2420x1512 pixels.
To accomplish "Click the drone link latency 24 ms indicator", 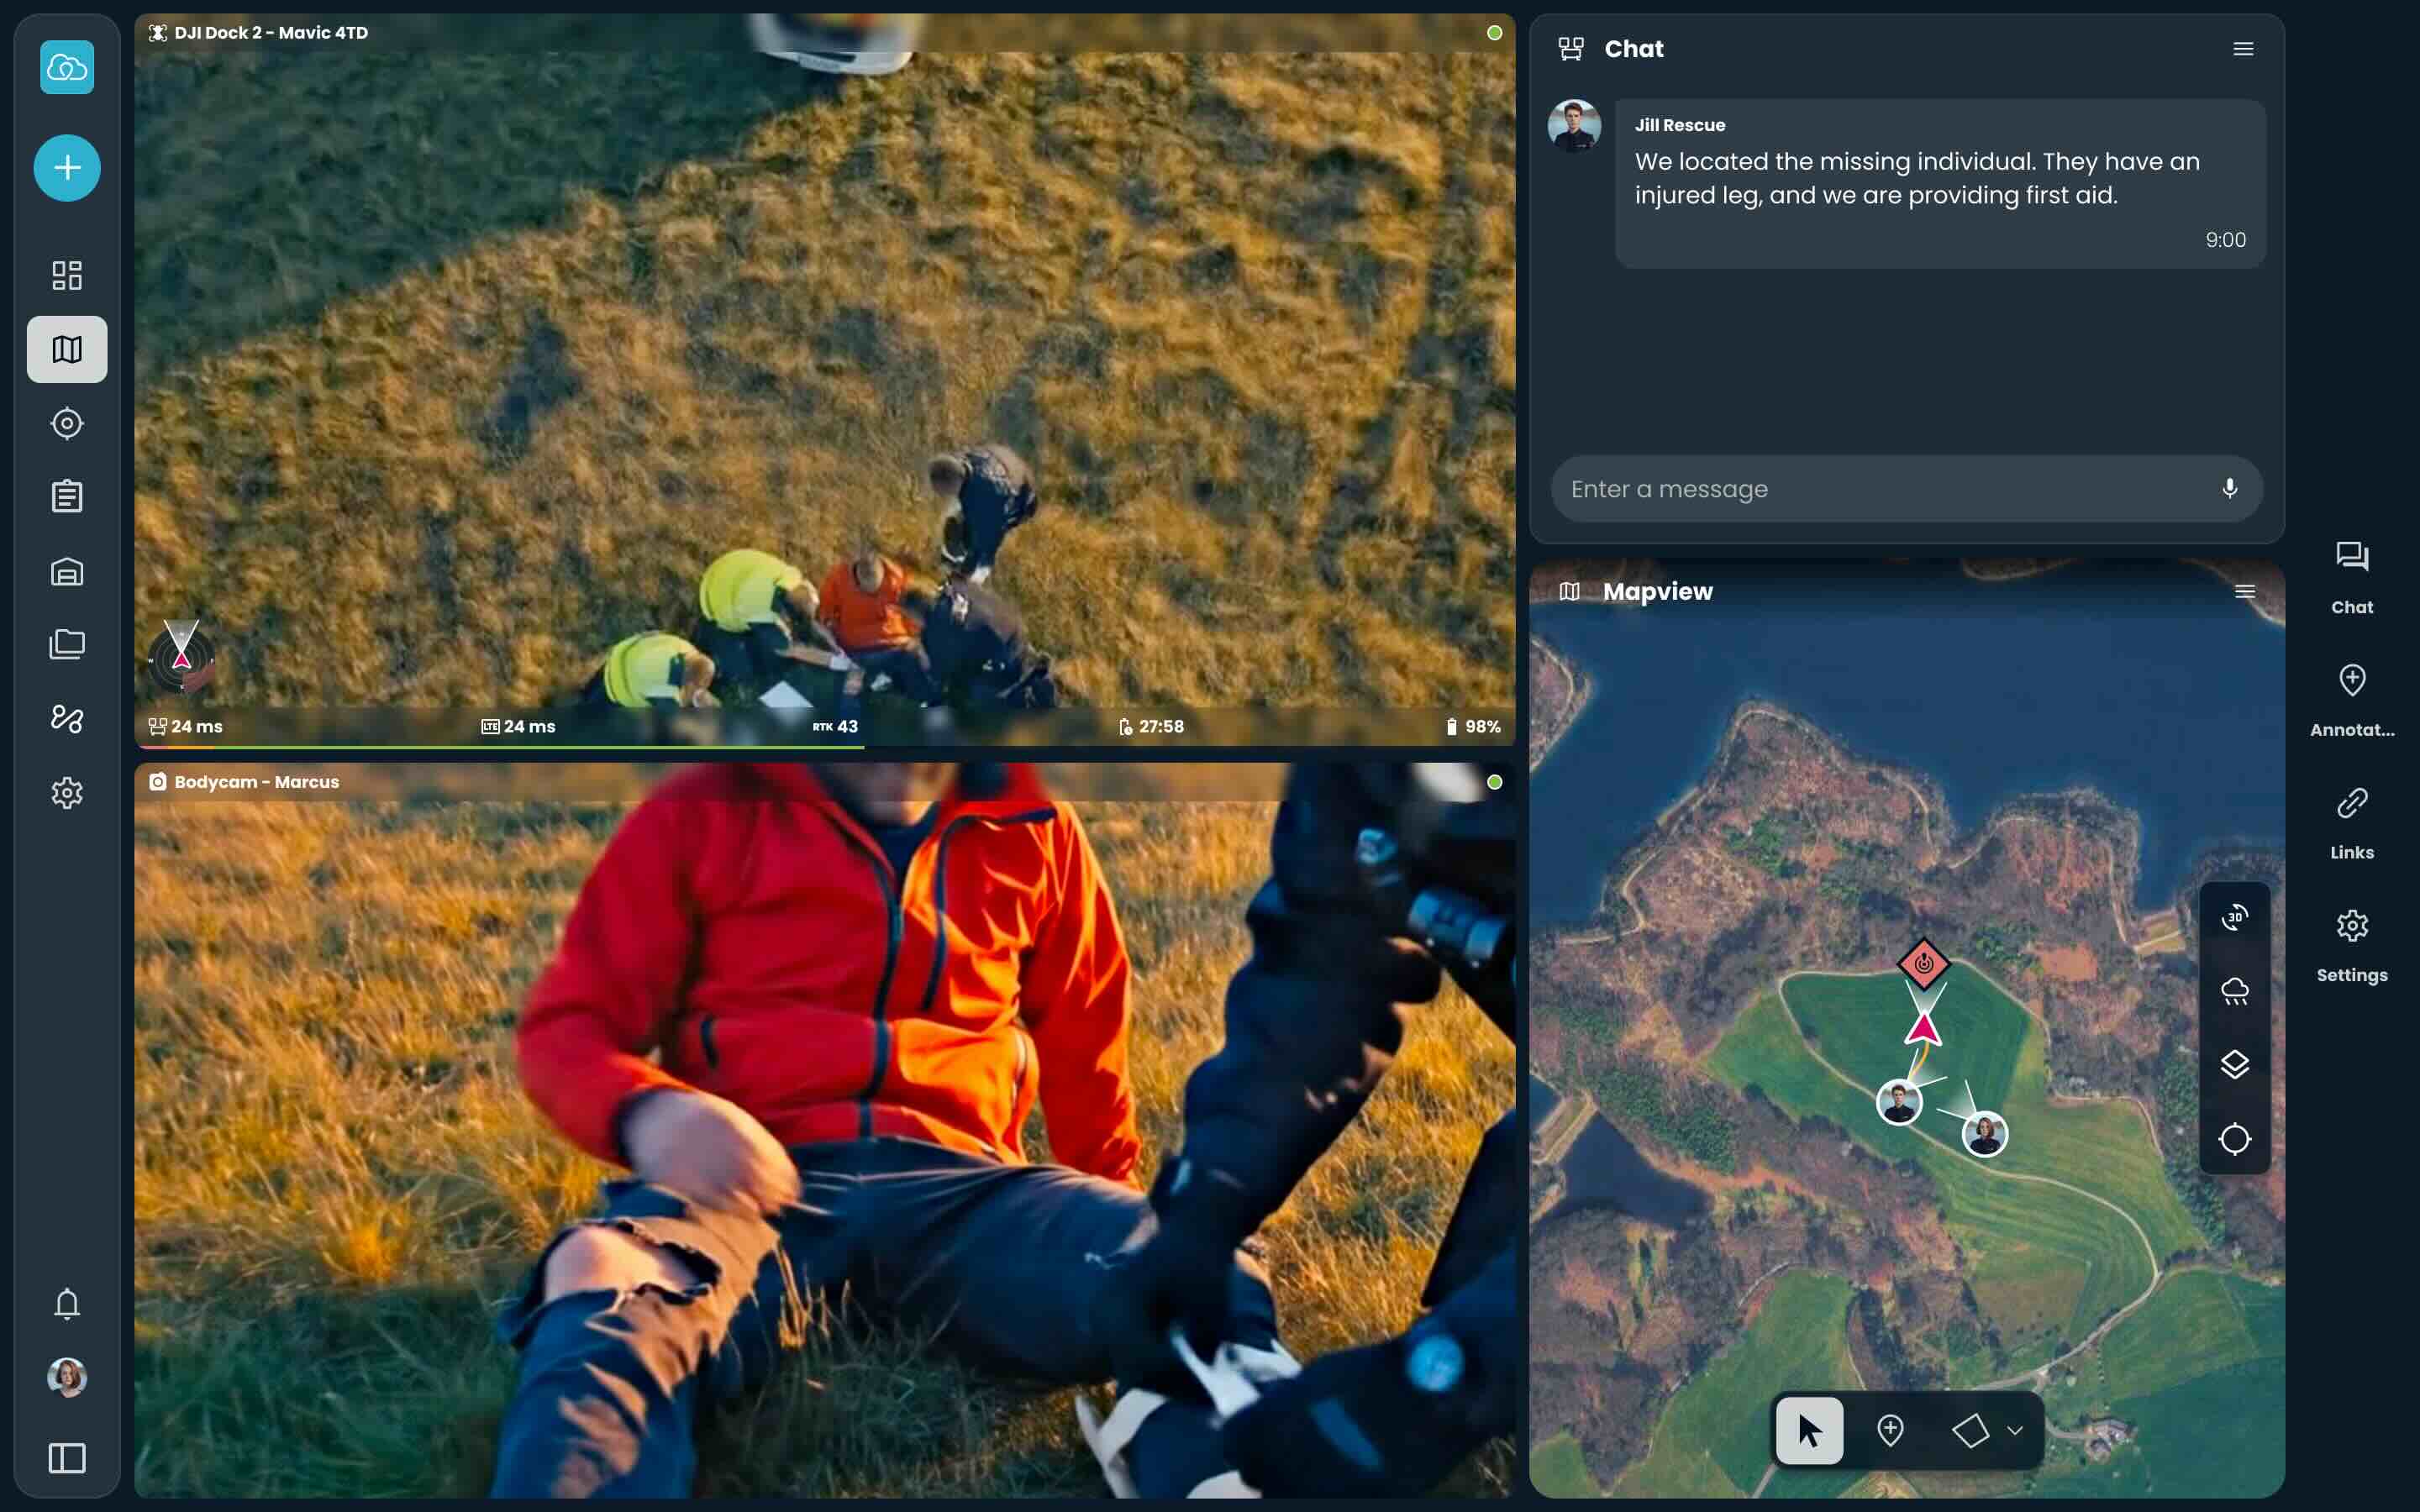I will [186, 727].
